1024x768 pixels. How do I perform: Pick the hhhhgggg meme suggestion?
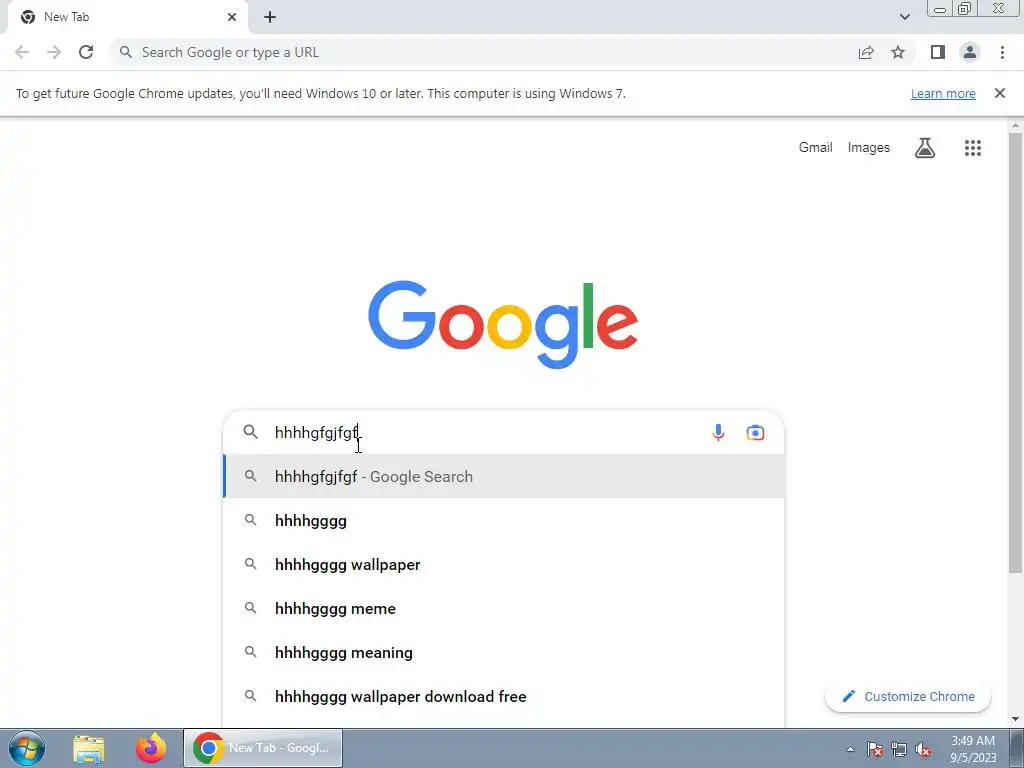[x=504, y=608]
